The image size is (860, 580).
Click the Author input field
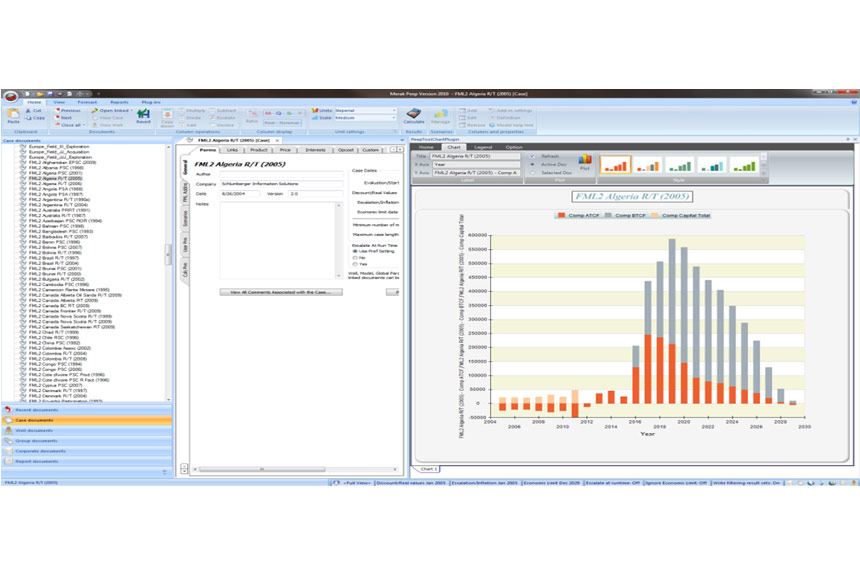(x=280, y=173)
